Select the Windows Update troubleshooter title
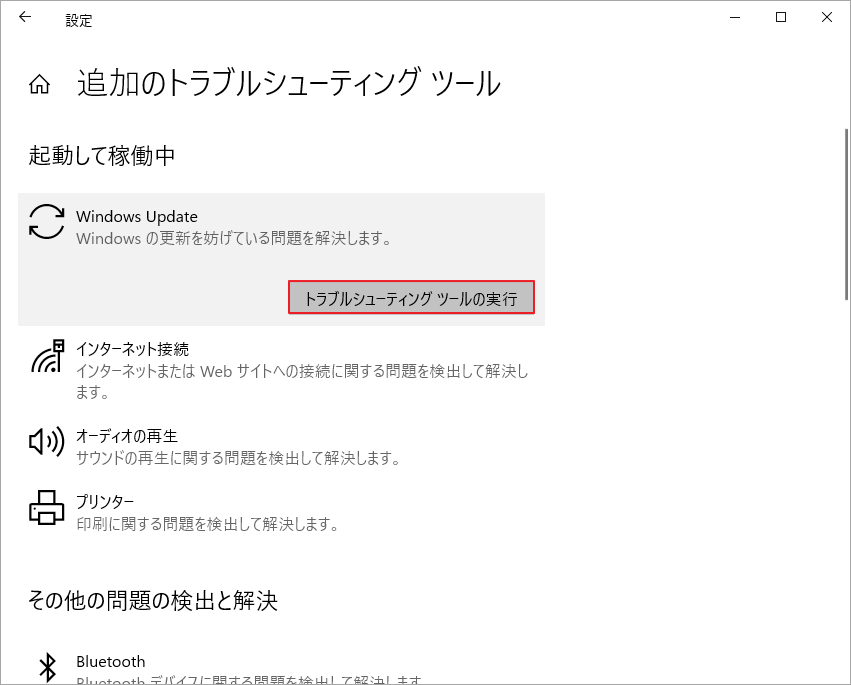The height and width of the screenshot is (685, 851). pos(137,217)
